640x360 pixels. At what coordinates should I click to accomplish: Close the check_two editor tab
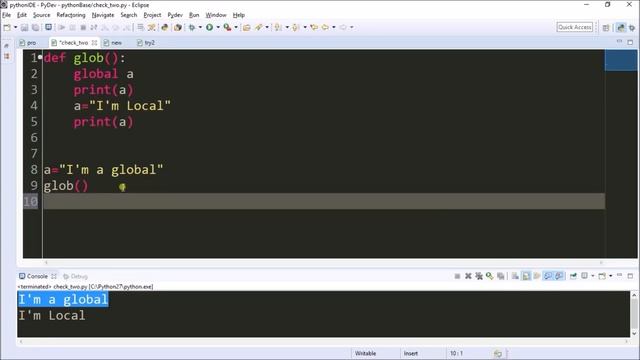click(94, 42)
